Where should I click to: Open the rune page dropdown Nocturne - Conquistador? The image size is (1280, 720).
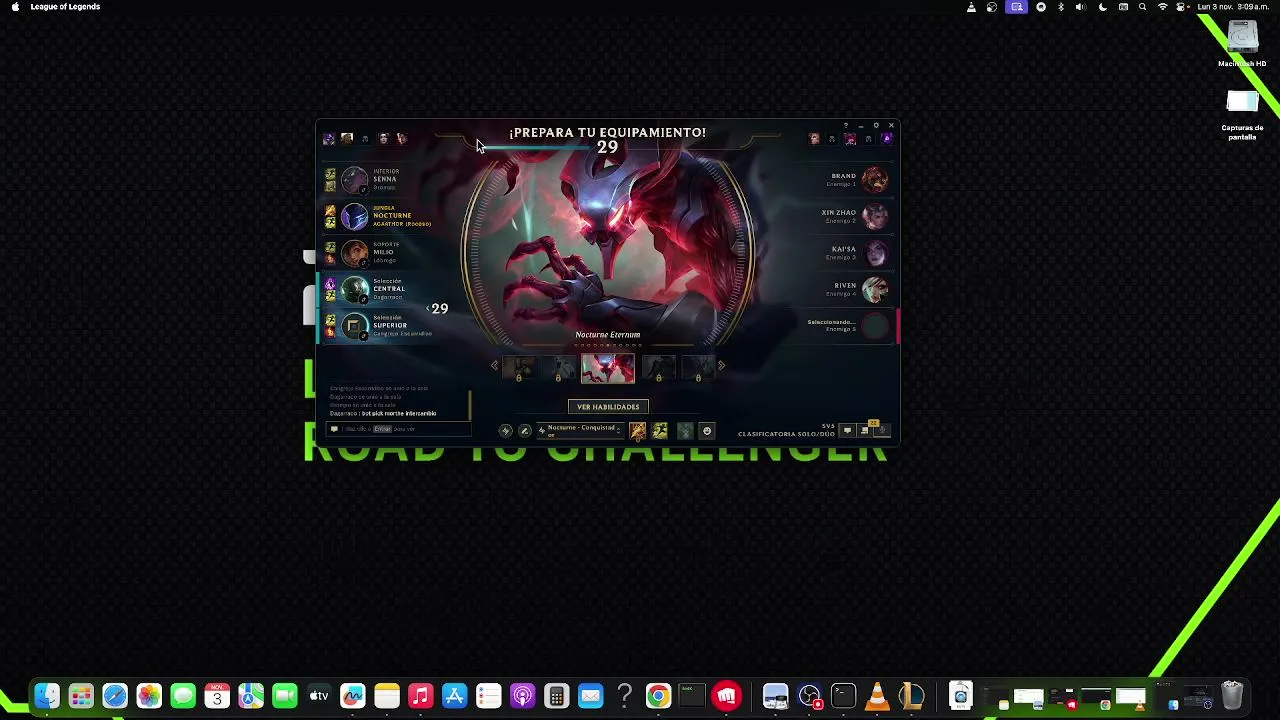click(x=581, y=430)
